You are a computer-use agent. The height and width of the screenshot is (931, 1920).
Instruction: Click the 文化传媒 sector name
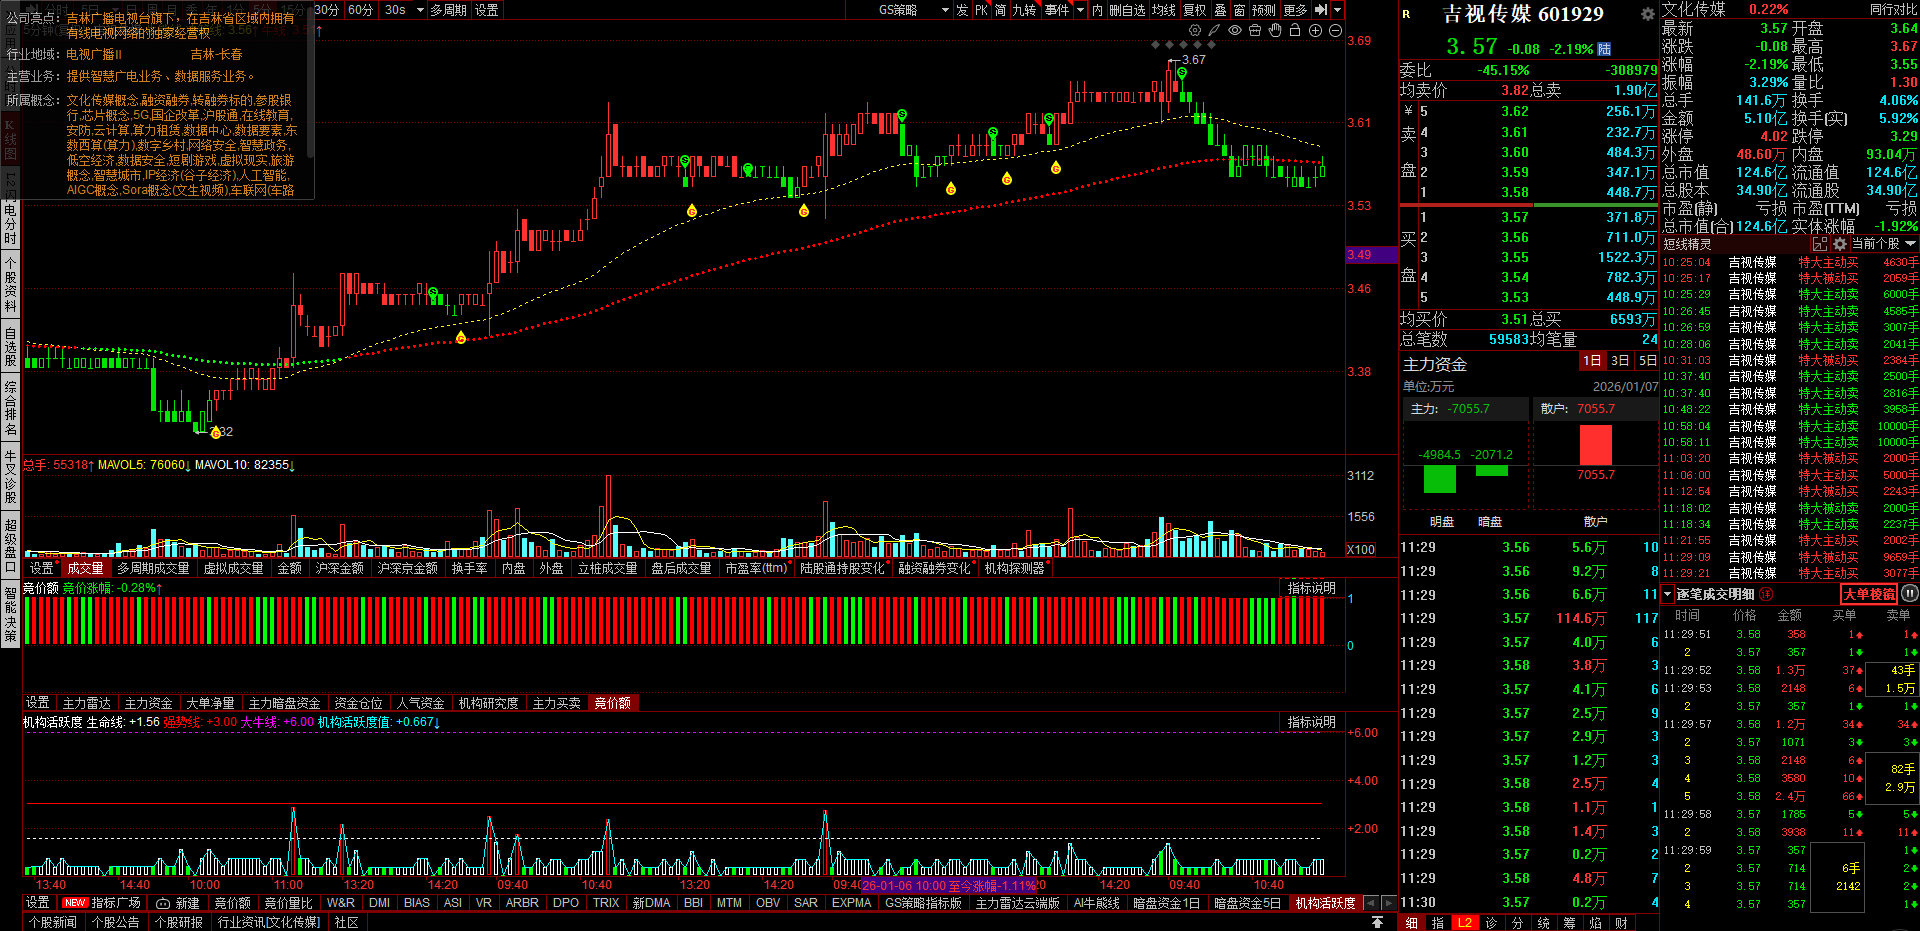[x=1693, y=10]
